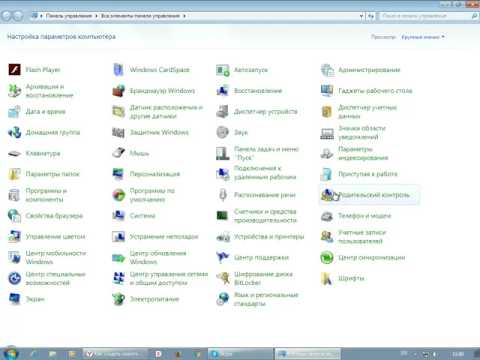Open Устройства и принтеры link
Image resolution: width=480 pixels, height=360 pixels.
coord(269,237)
